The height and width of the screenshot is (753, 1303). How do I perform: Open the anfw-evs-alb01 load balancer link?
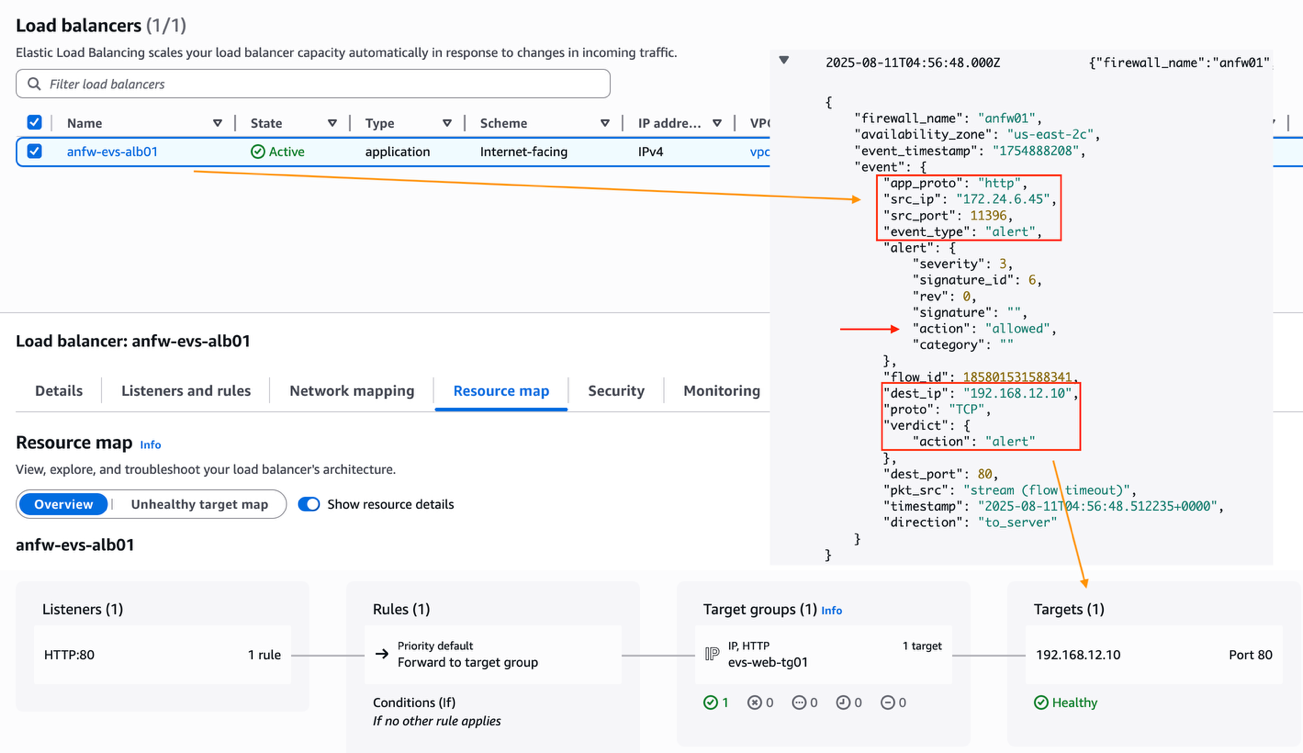click(x=112, y=152)
